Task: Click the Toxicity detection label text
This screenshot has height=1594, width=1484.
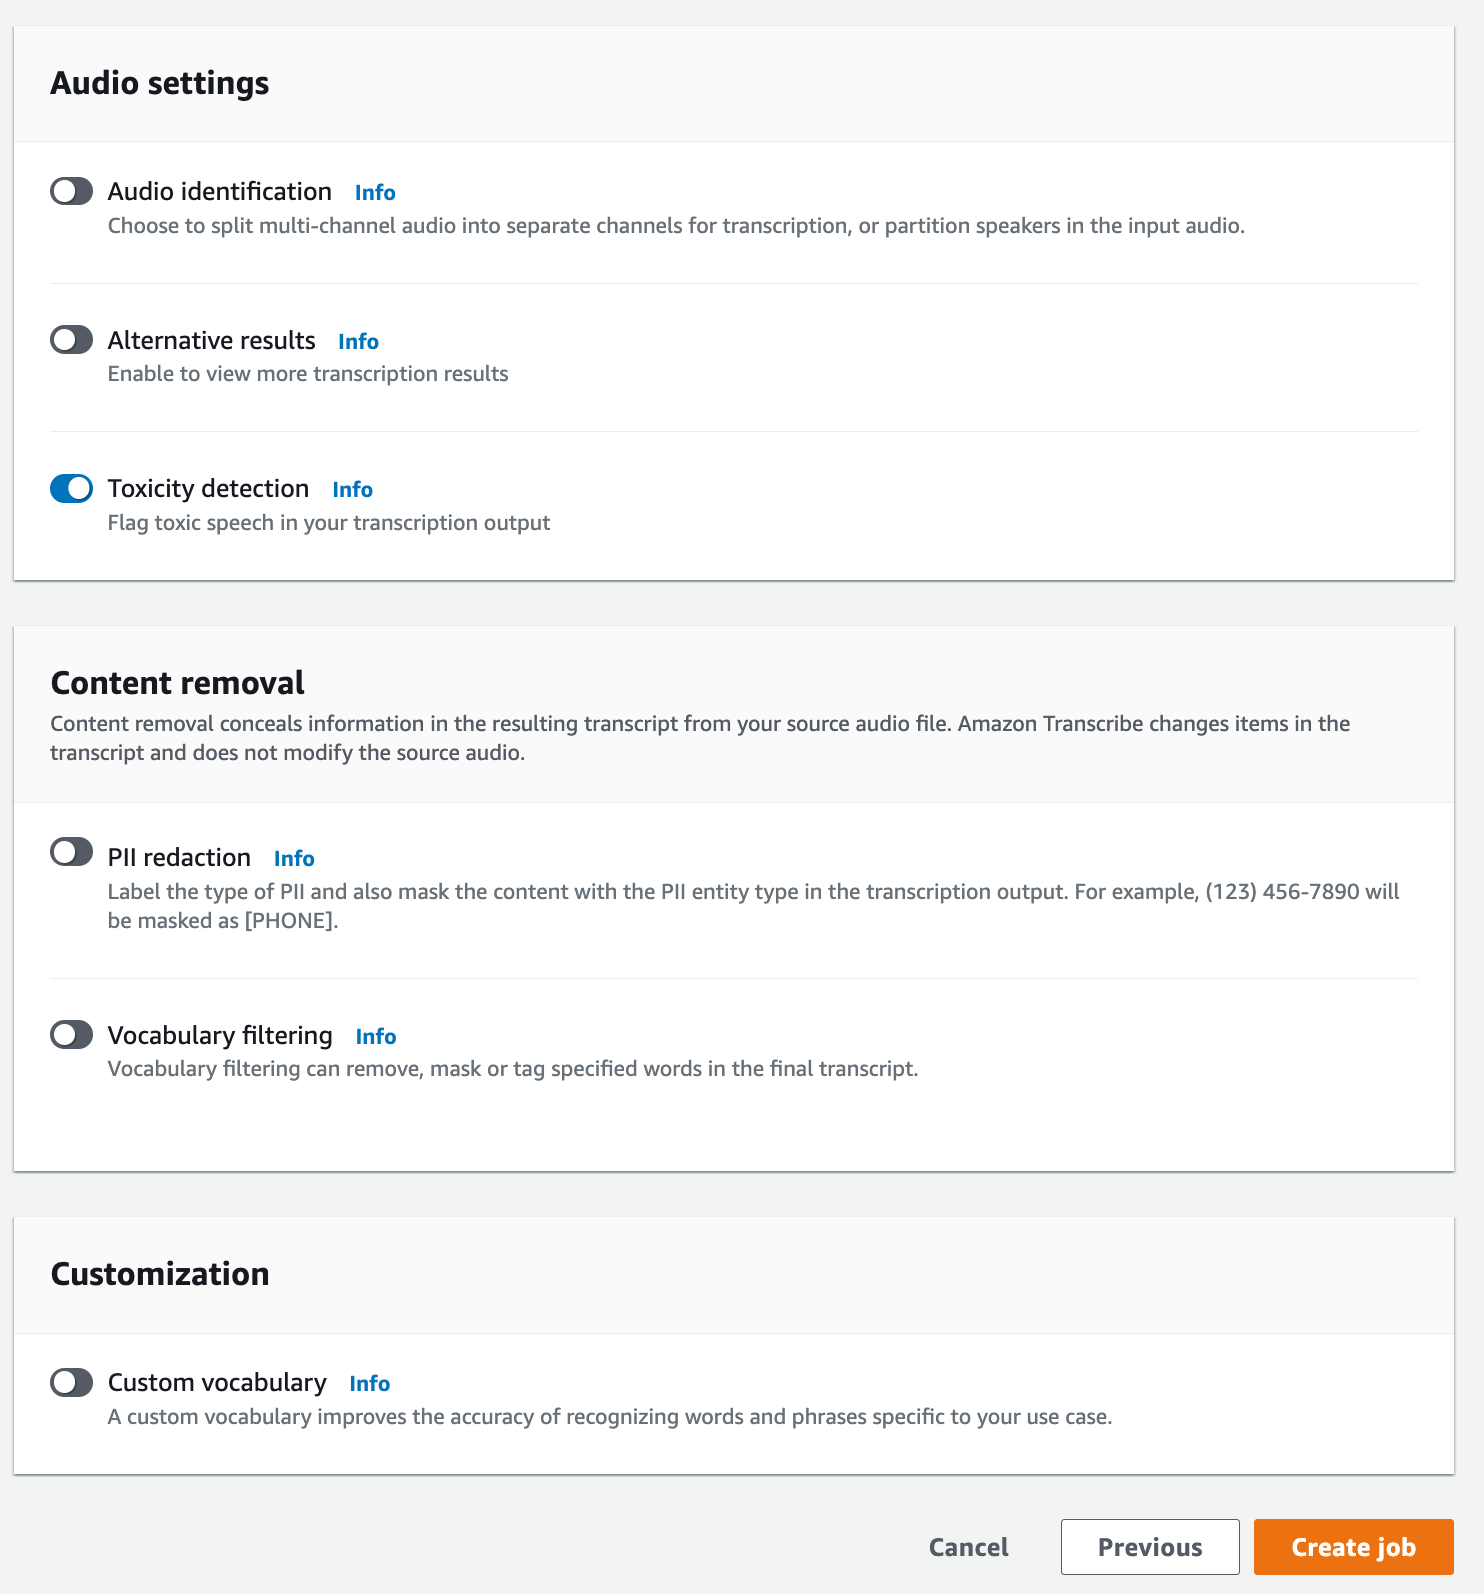Action: pos(208,488)
